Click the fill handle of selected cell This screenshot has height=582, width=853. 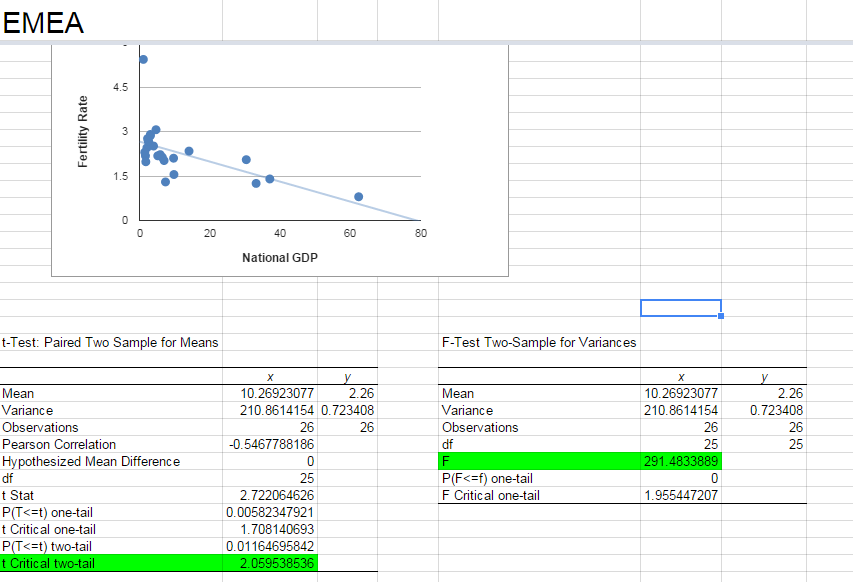[721, 316]
